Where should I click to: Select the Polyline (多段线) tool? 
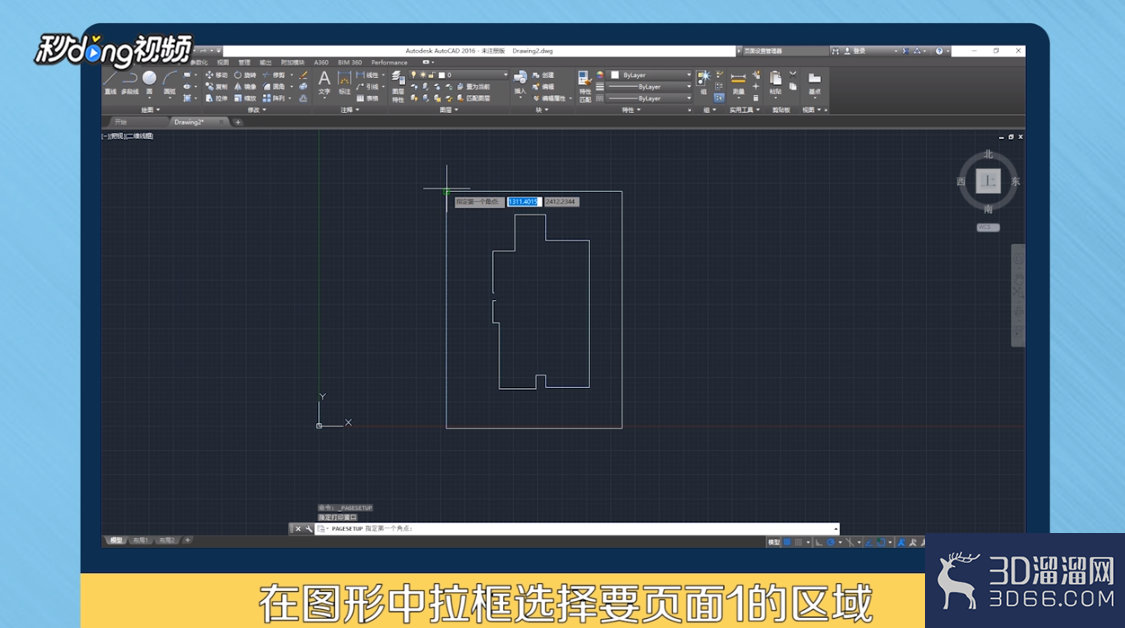[130, 82]
